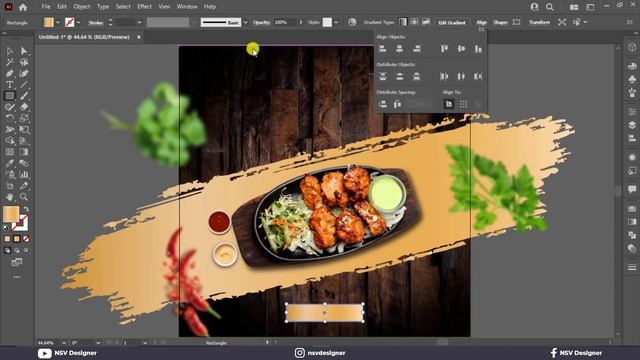Set Gradient fill mode below swatches
This screenshot has width=640, height=360.
click(17, 239)
